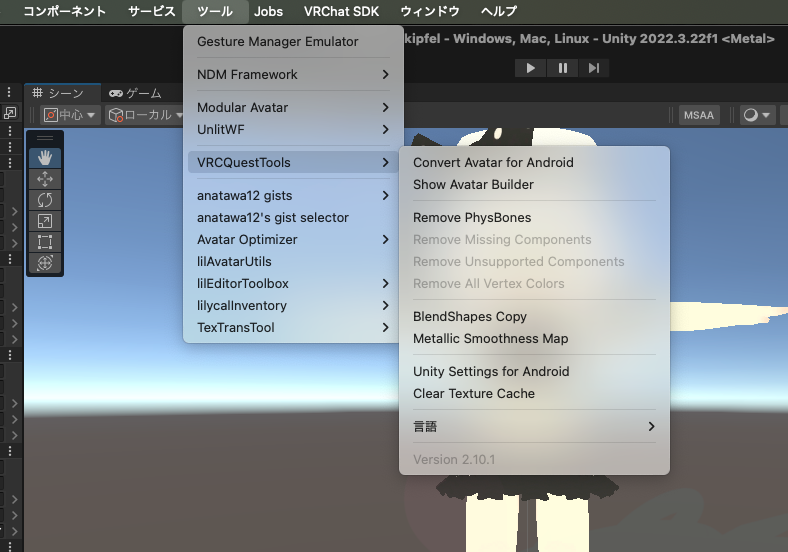Open the ヘルプ menu
The height and width of the screenshot is (552, 788).
coord(499,11)
